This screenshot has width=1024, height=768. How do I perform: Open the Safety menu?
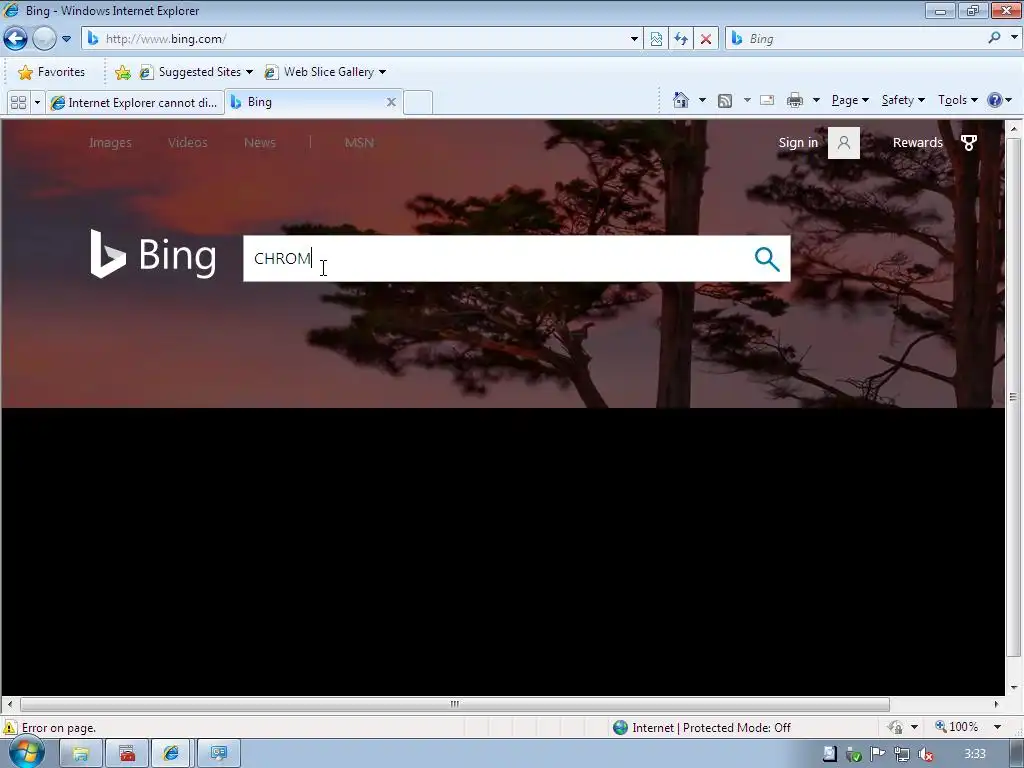click(903, 100)
